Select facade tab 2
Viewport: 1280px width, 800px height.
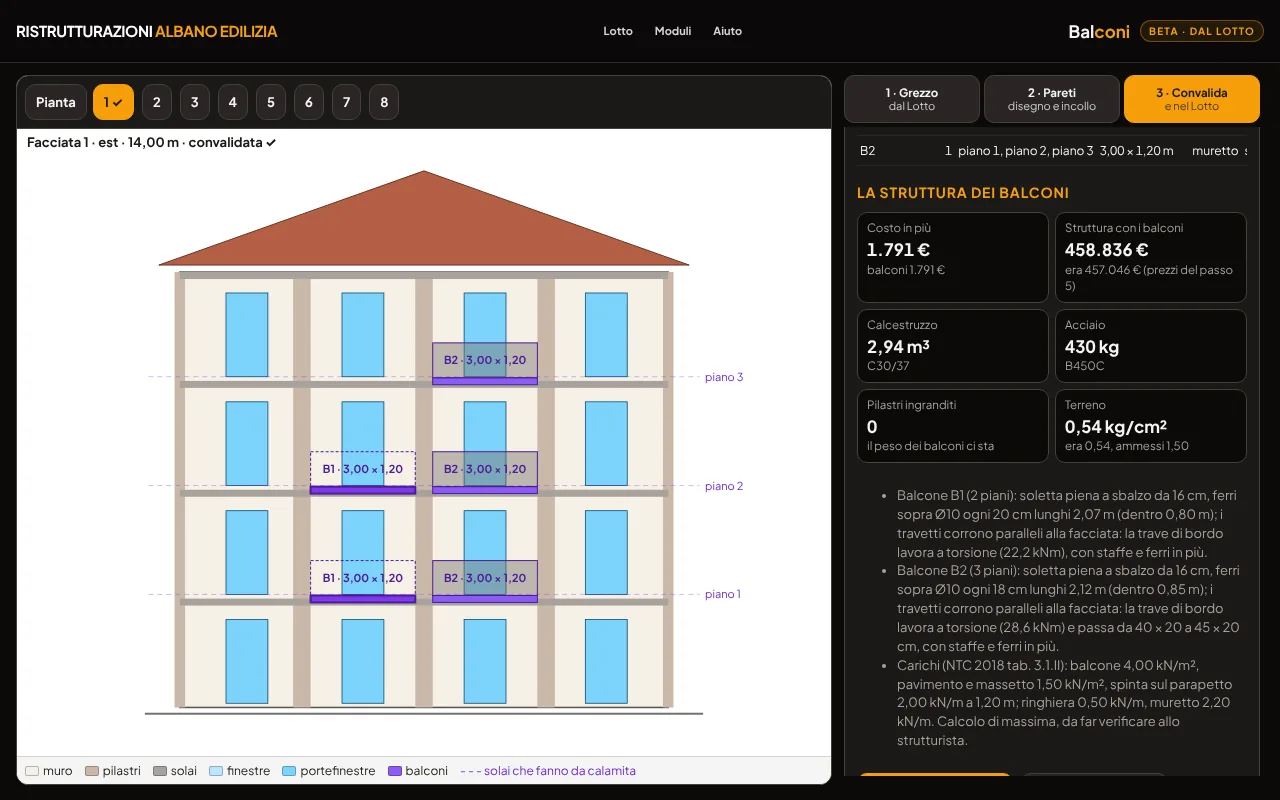pos(157,102)
